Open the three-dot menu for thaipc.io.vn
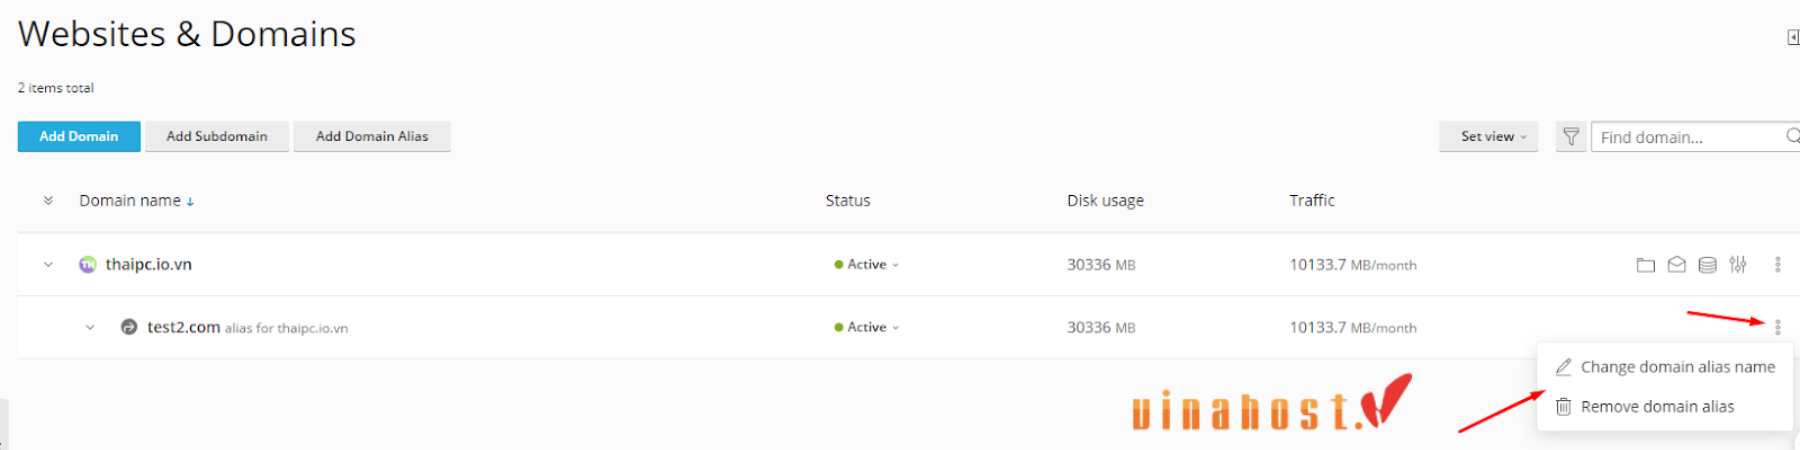 click(1777, 265)
